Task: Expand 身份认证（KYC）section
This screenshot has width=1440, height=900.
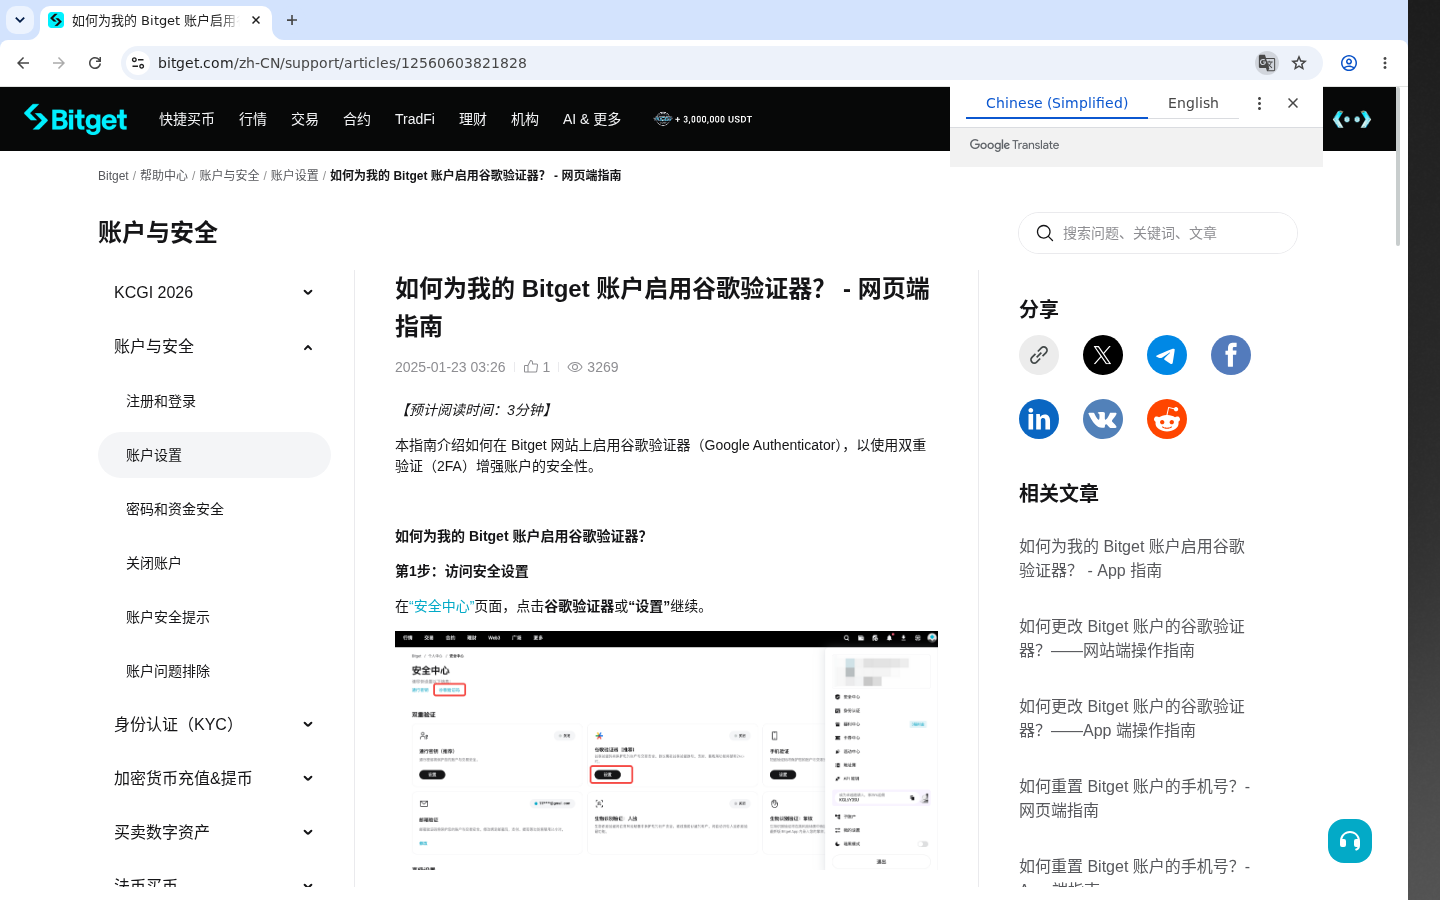Action: [214, 724]
